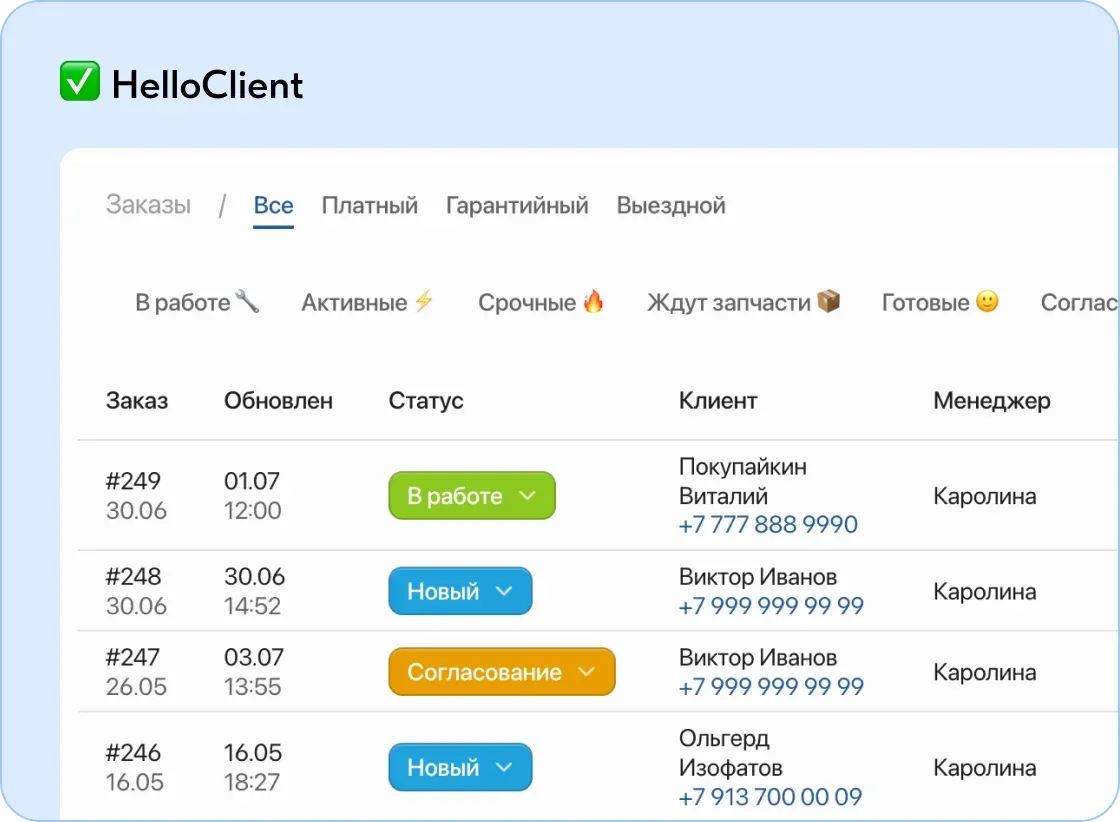The width and height of the screenshot is (1120, 822).
Task: Click phone link +7 913 700 00 09
Action: pyautogui.click(x=772, y=796)
